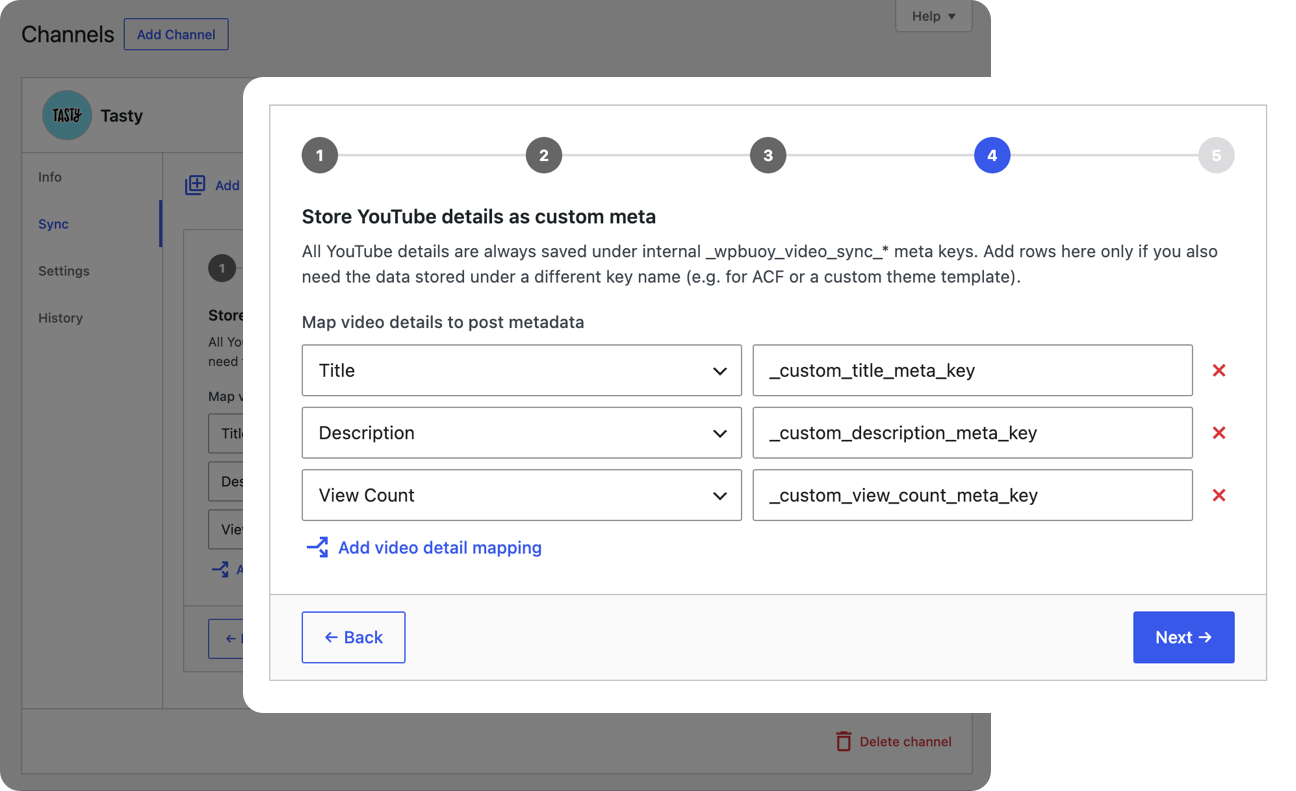
Task: Open the Description detail dropdown
Action: tap(522, 433)
